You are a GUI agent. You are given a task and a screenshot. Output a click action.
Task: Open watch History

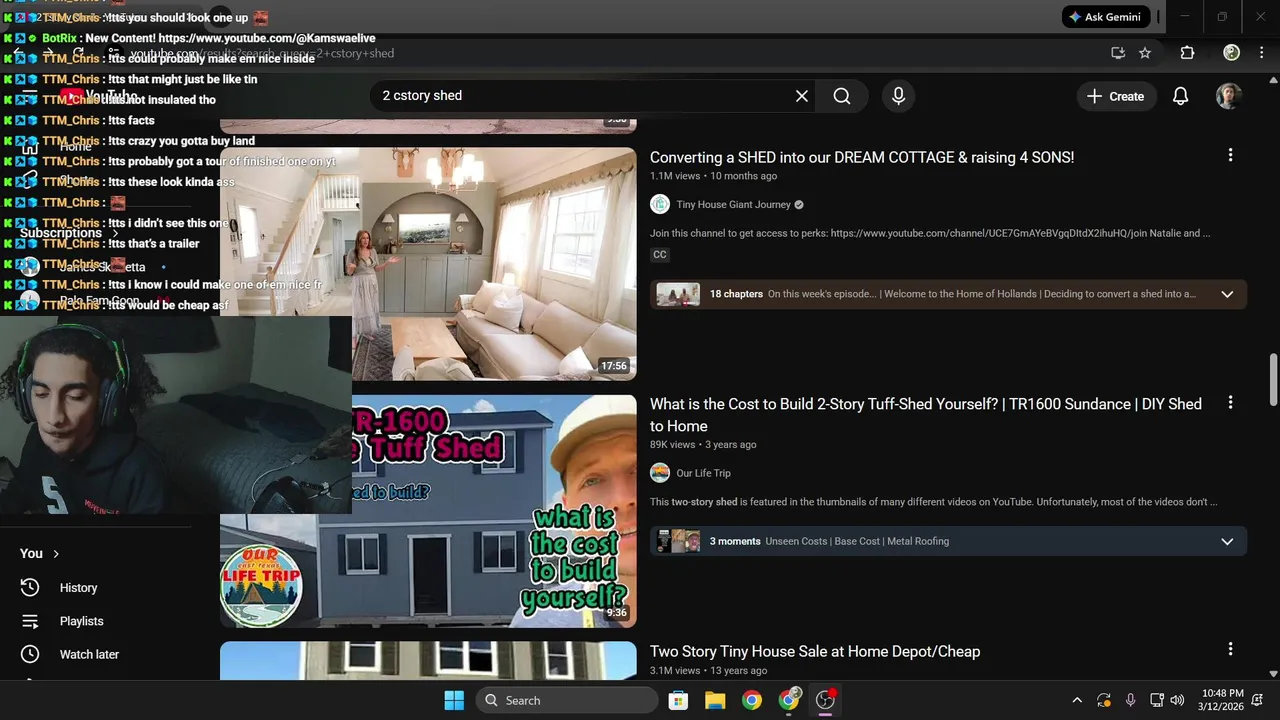tap(78, 588)
